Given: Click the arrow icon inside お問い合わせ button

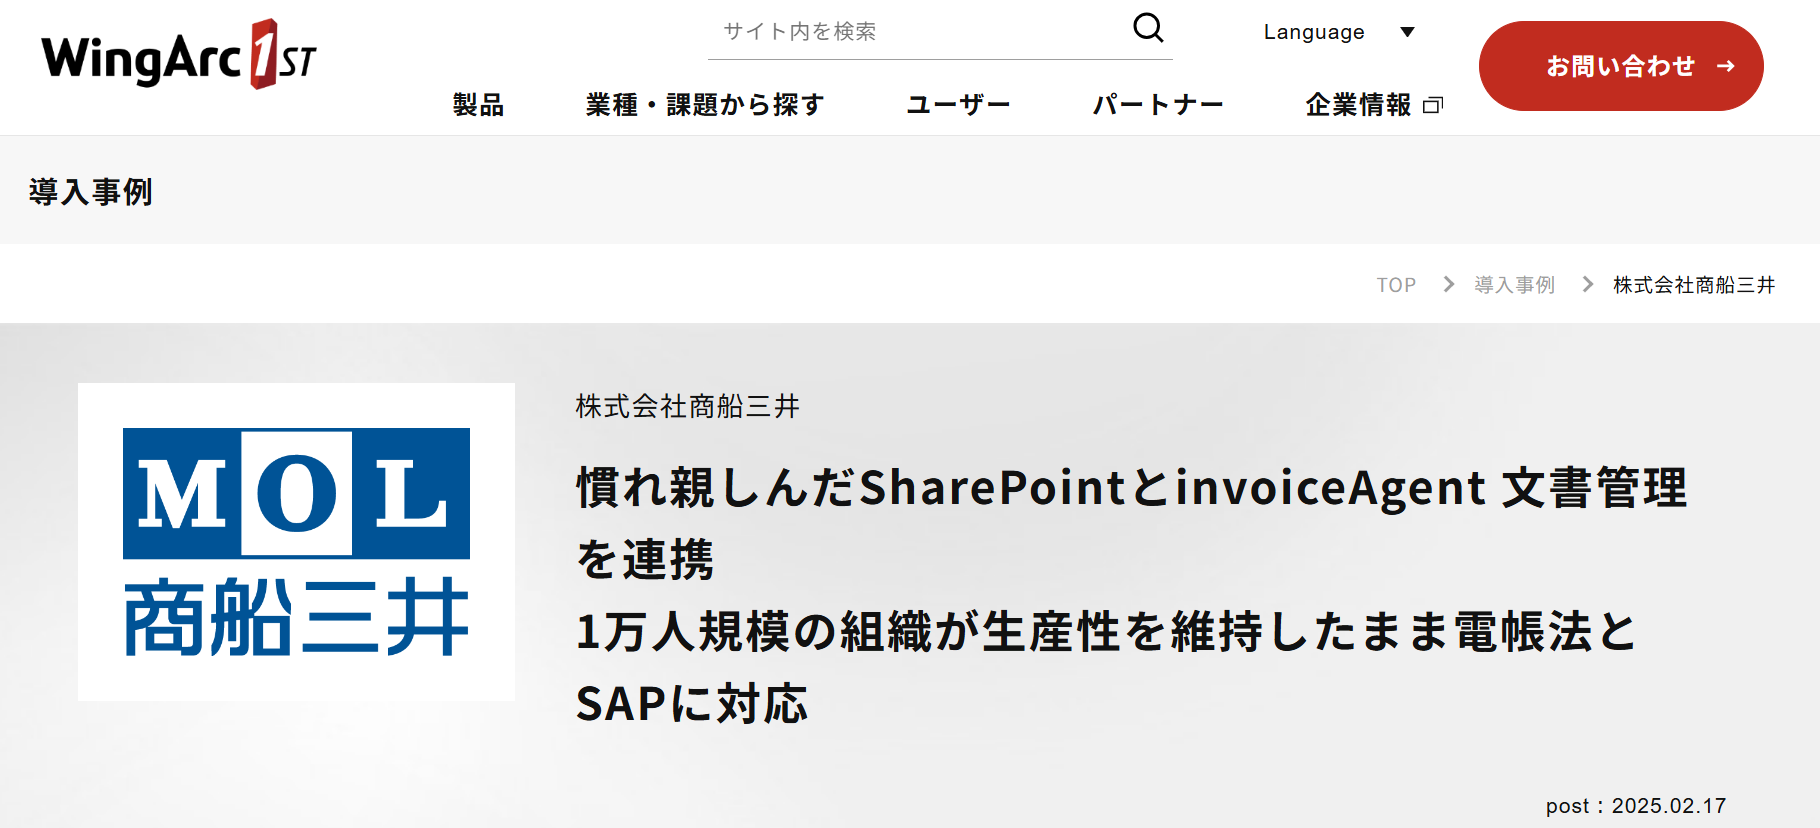Looking at the screenshot, I should pyautogui.click(x=1725, y=66).
